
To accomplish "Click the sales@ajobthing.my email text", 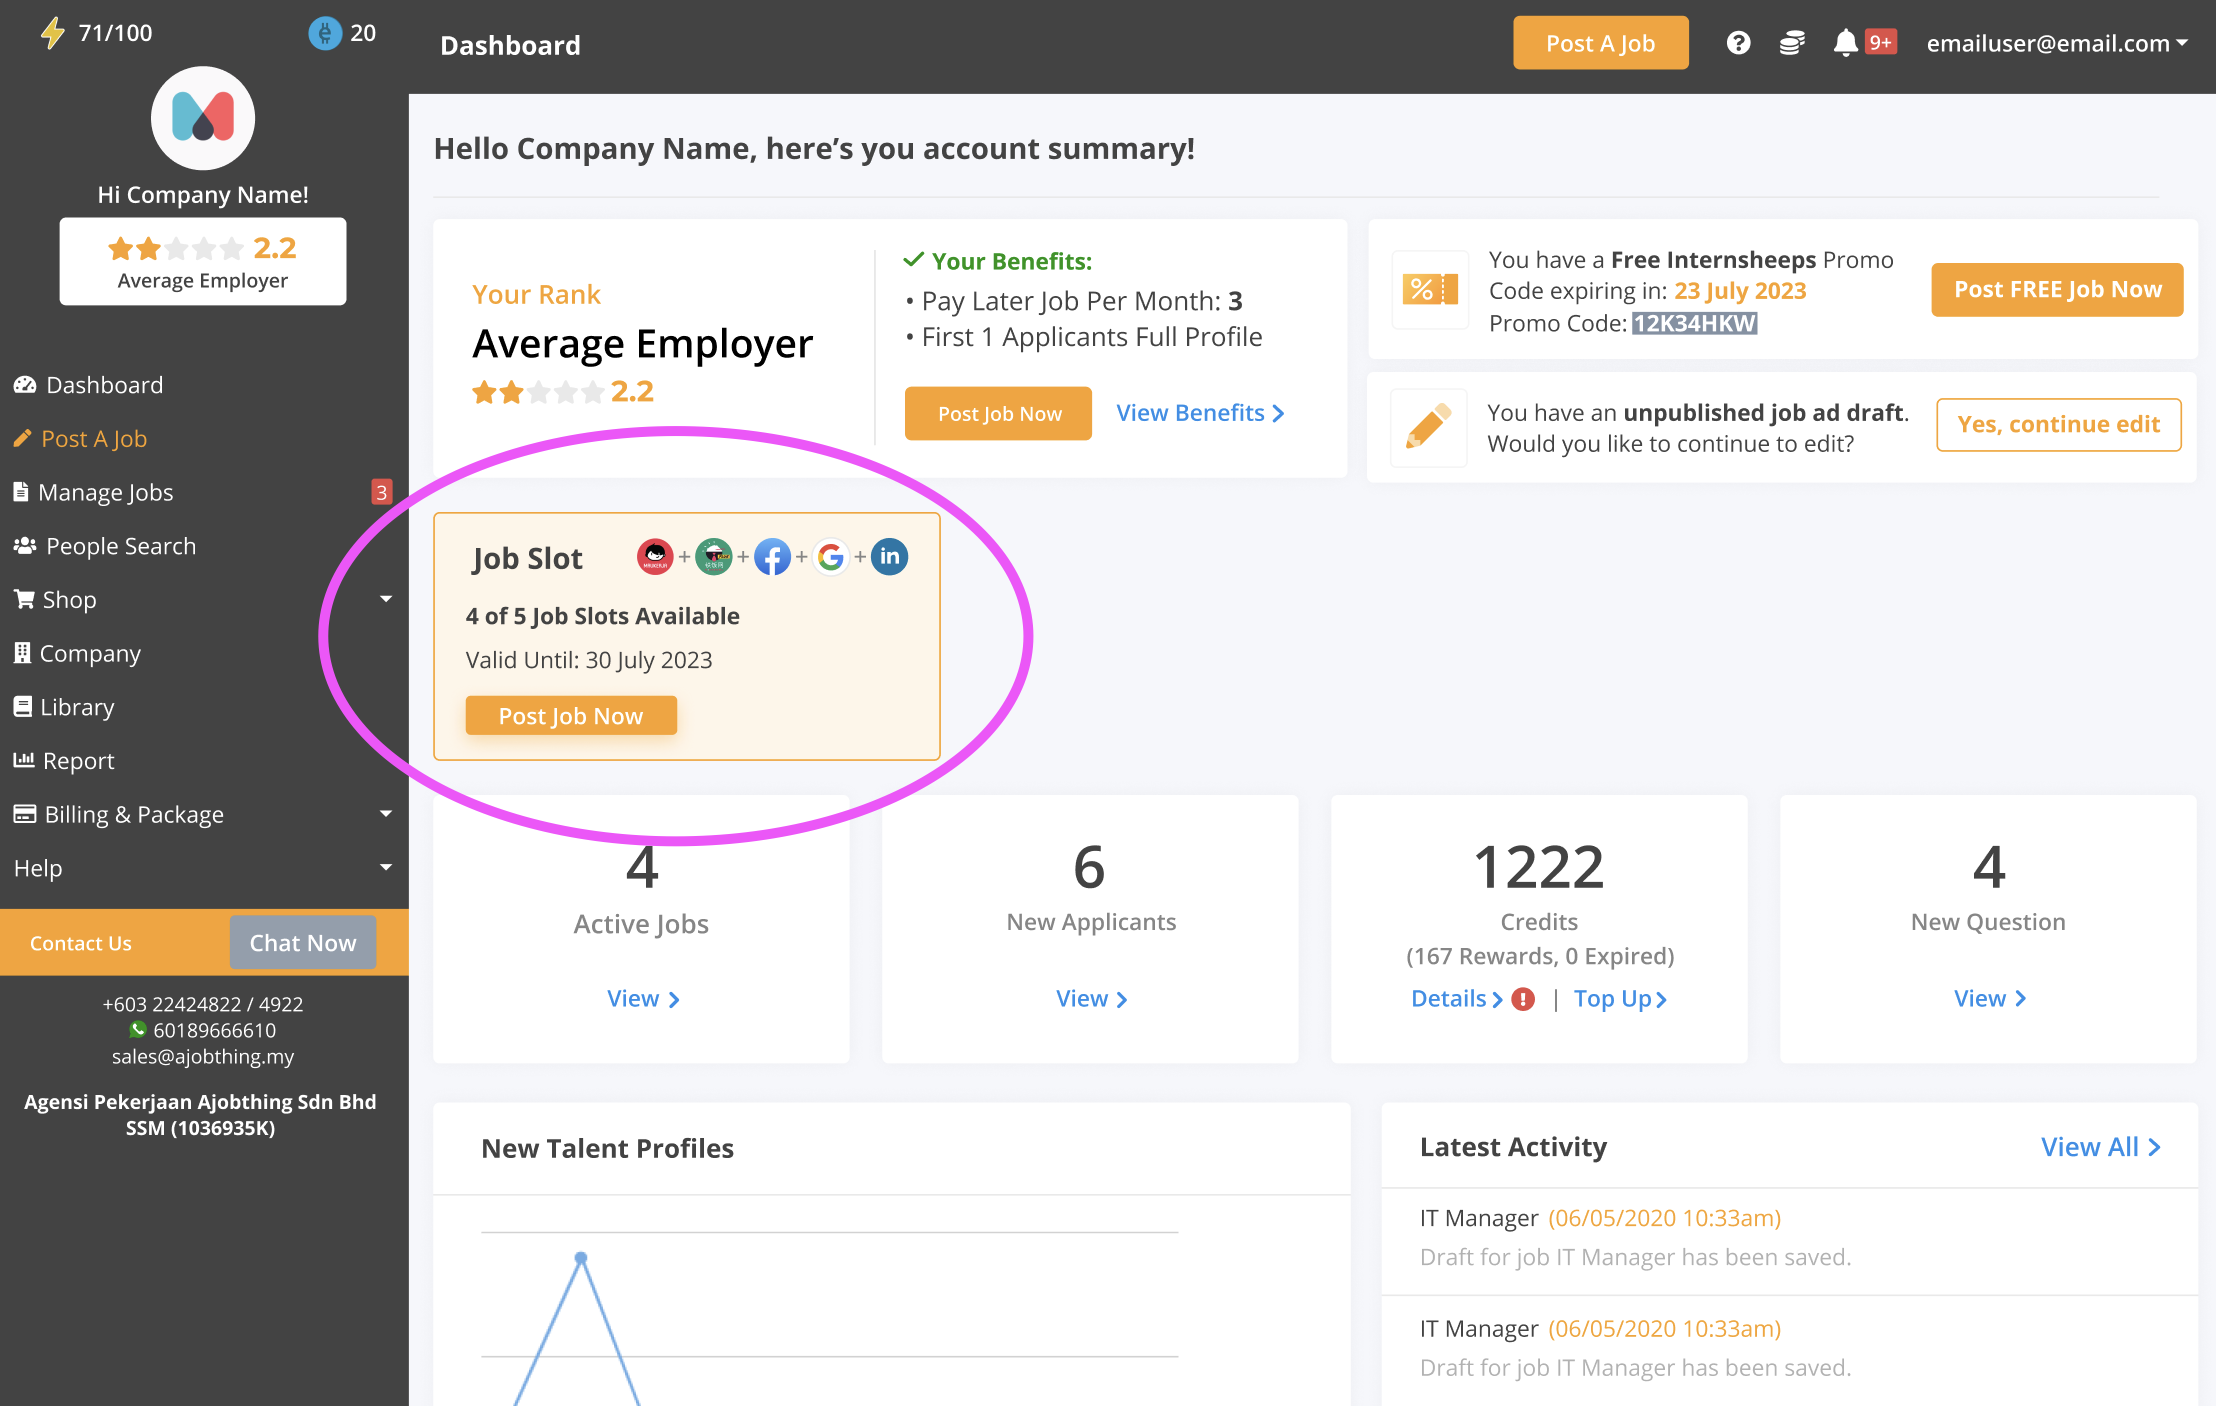I will (x=203, y=1056).
